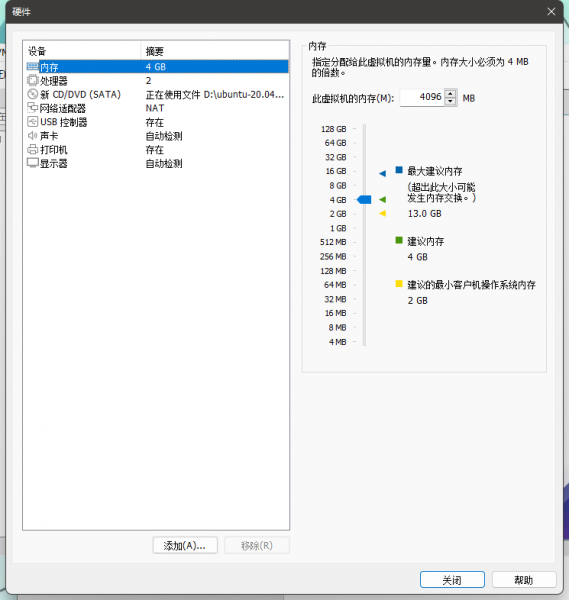Screen dimensions: 569x600
Task: Select the network adapter (网络适配器) icon
Action: coord(33,108)
